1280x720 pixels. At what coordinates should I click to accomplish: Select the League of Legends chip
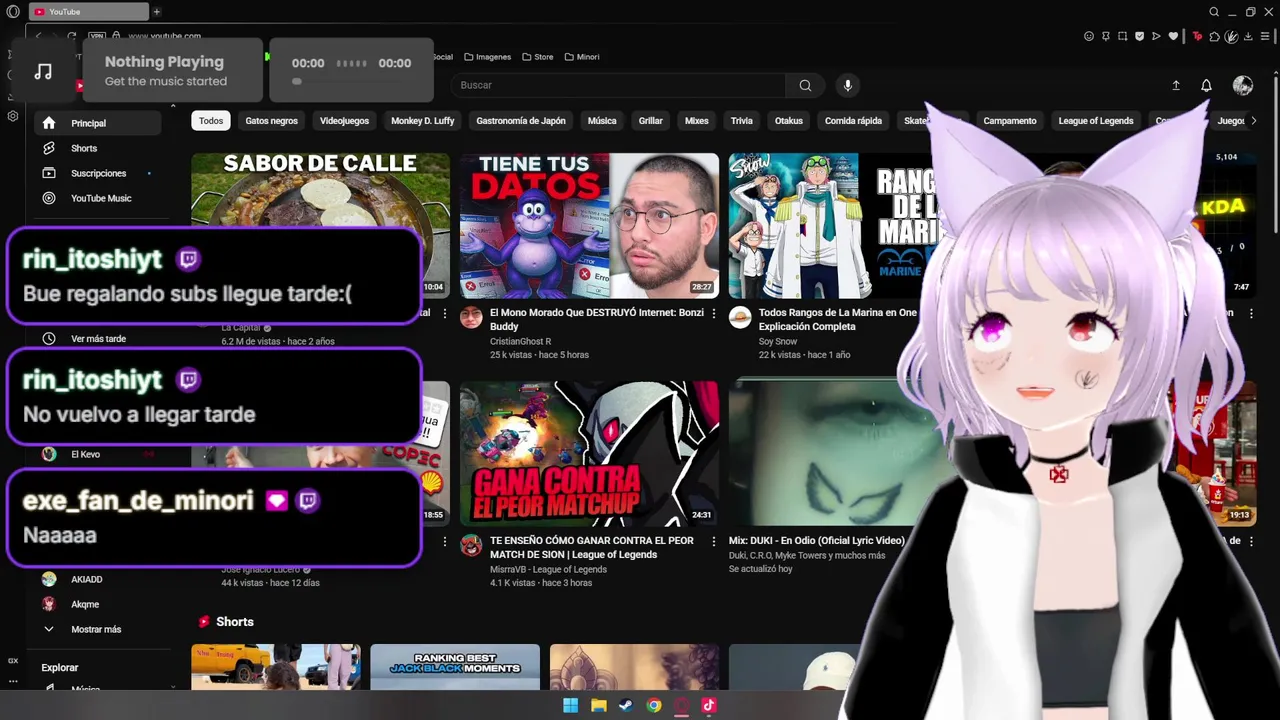click(1096, 121)
